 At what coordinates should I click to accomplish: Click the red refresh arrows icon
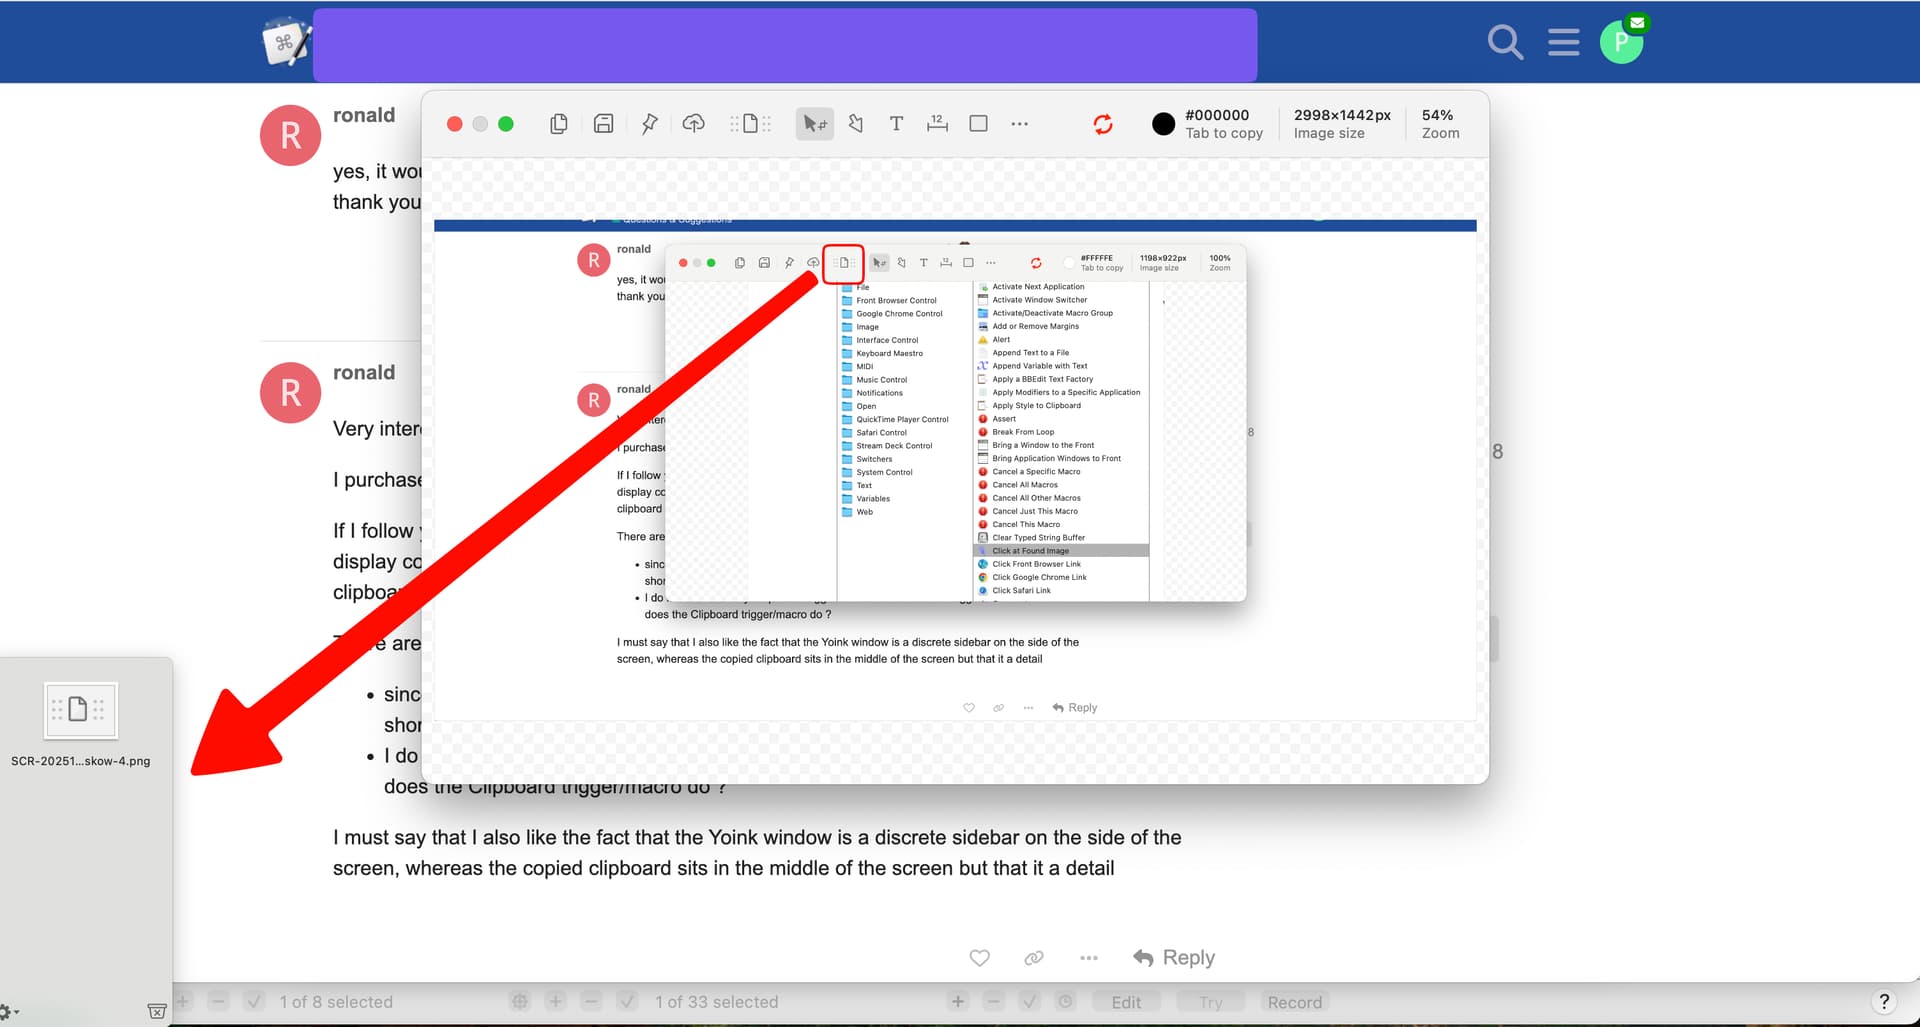pyautogui.click(x=1103, y=124)
